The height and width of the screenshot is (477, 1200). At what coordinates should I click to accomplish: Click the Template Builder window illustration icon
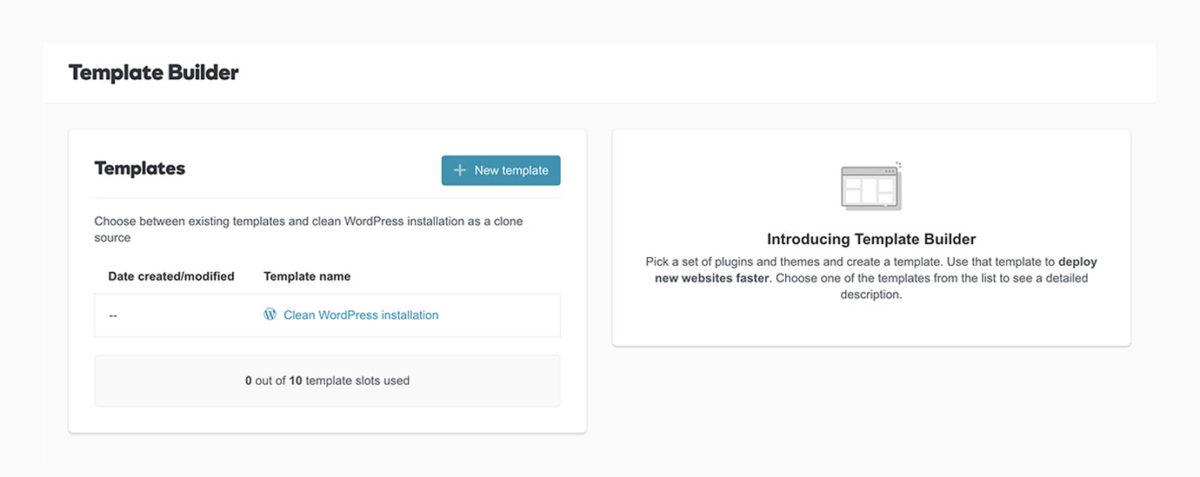(x=871, y=187)
